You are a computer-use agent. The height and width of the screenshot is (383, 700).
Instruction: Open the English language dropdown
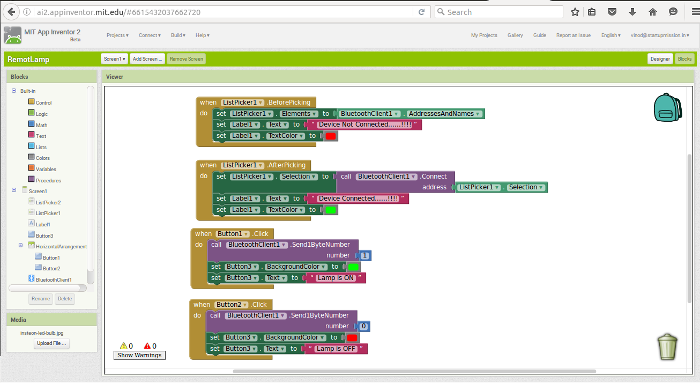(x=611, y=35)
